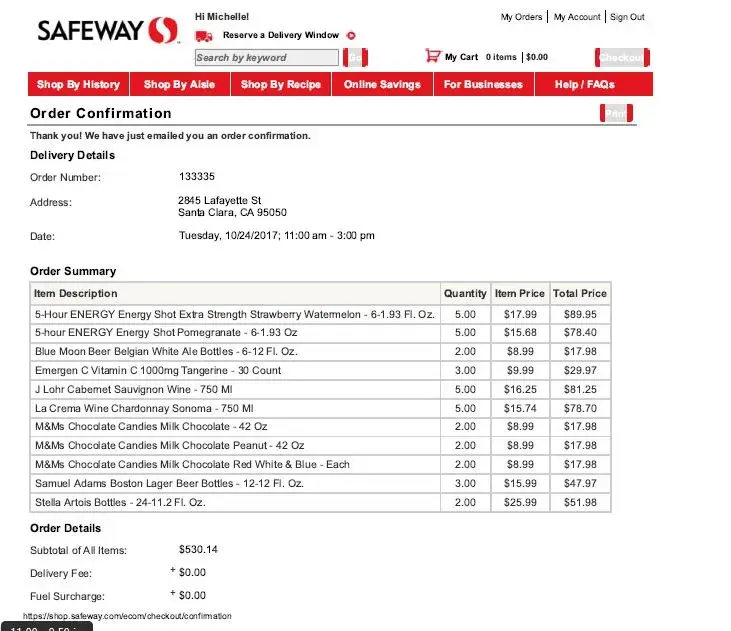Screen dimensions: 731x631
Task: Select the Emergen C Vitamin C row
Action: click(x=320, y=370)
